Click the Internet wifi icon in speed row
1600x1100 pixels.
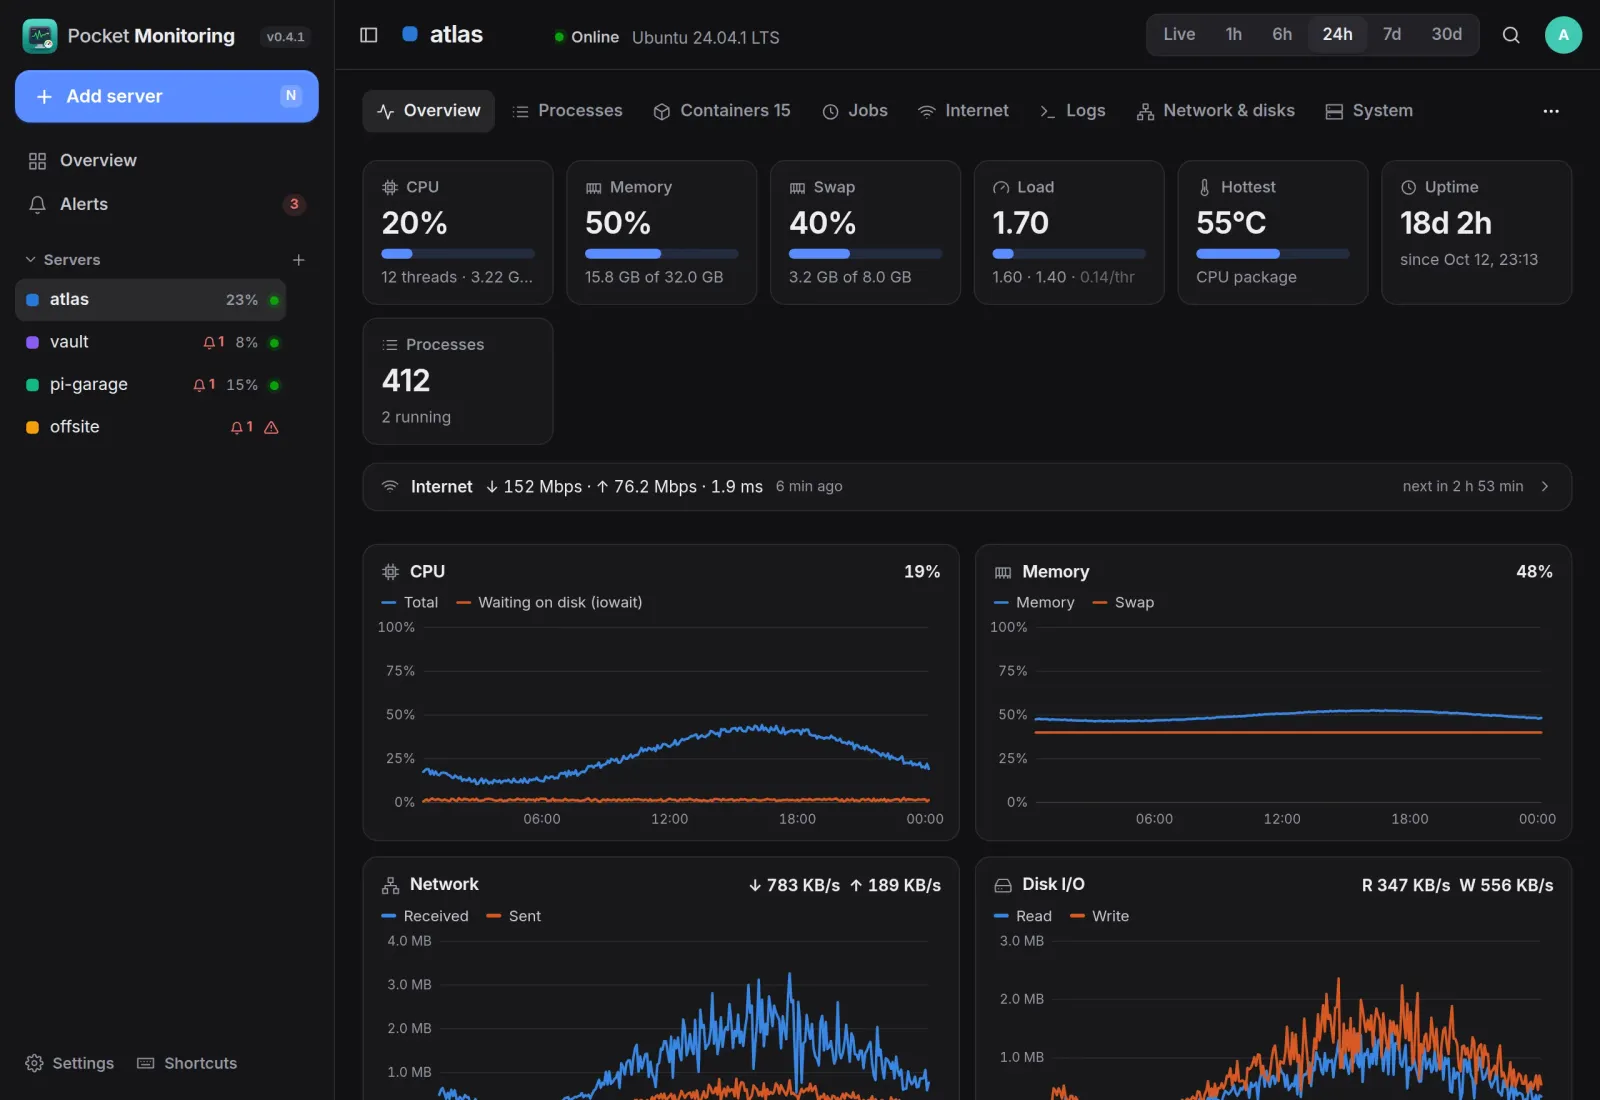click(390, 486)
